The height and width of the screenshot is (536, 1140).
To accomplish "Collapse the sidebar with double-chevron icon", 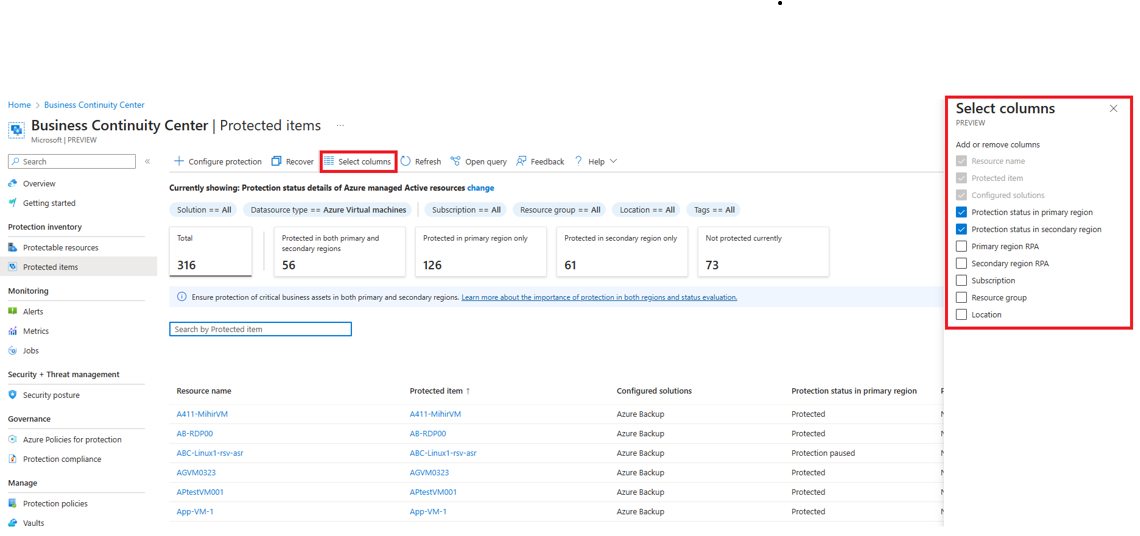I will tap(147, 161).
